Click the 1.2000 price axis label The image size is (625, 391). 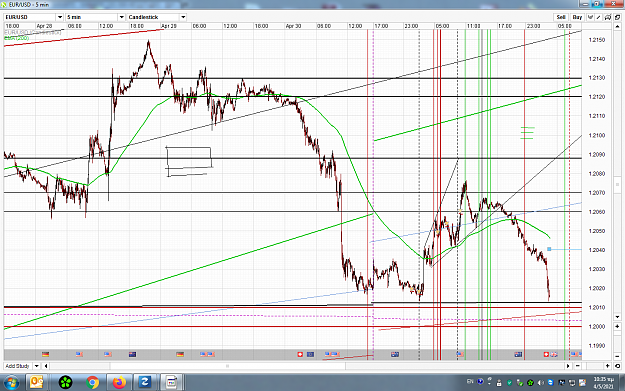pyautogui.click(x=597, y=326)
